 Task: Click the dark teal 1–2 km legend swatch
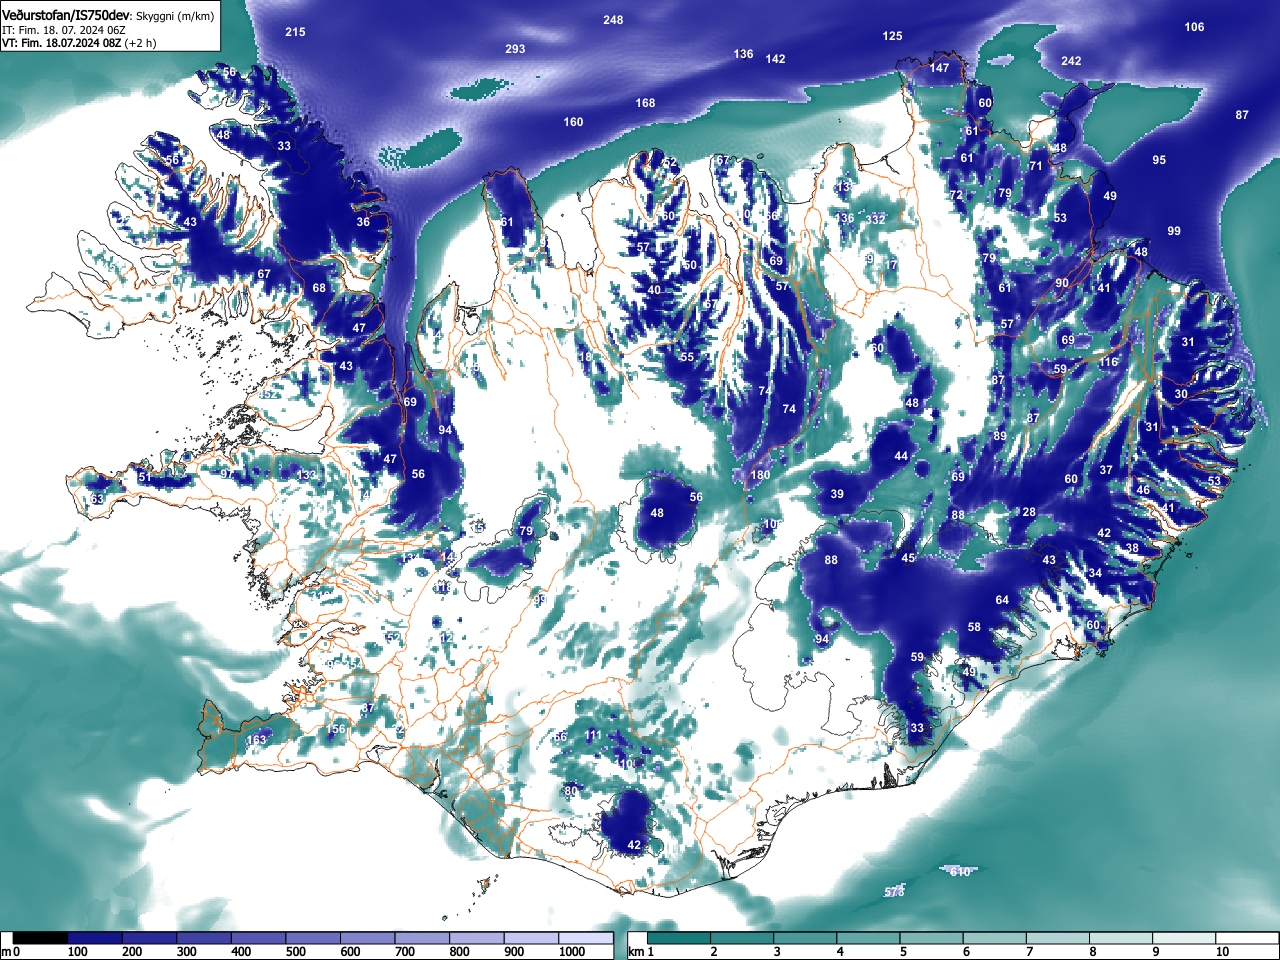[x=681, y=938]
